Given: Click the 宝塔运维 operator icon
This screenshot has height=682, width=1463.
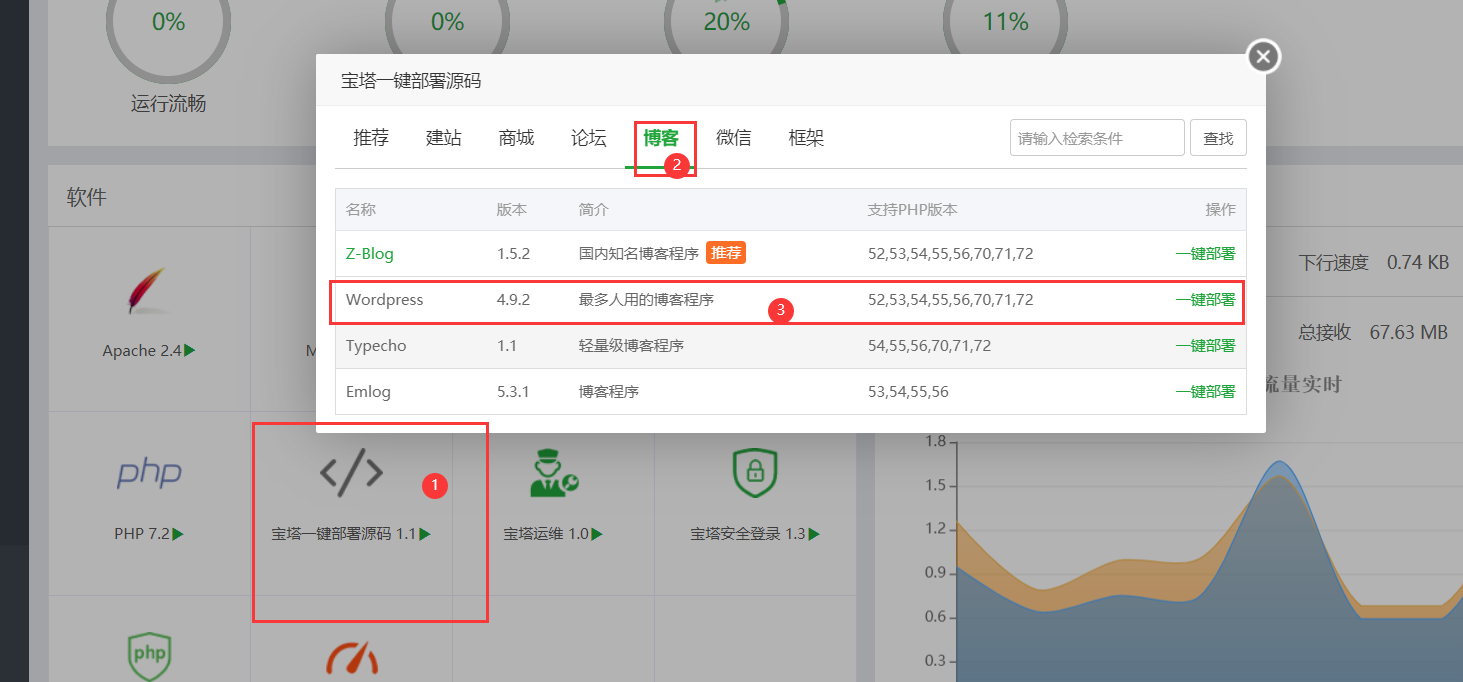Looking at the screenshot, I should pos(553,473).
